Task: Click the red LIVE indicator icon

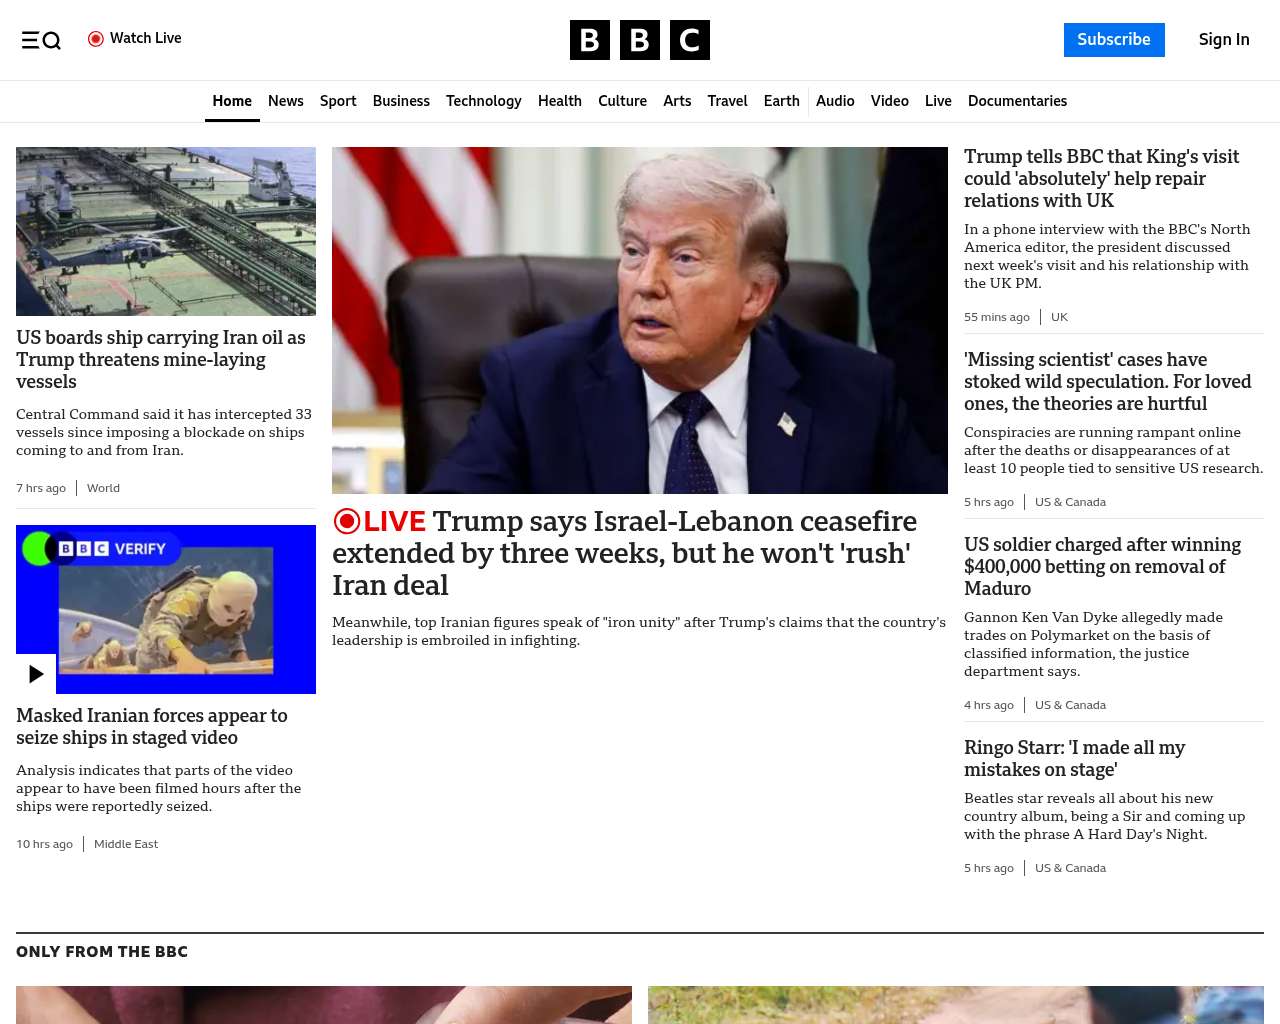Action: pyautogui.click(x=347, y=521)
